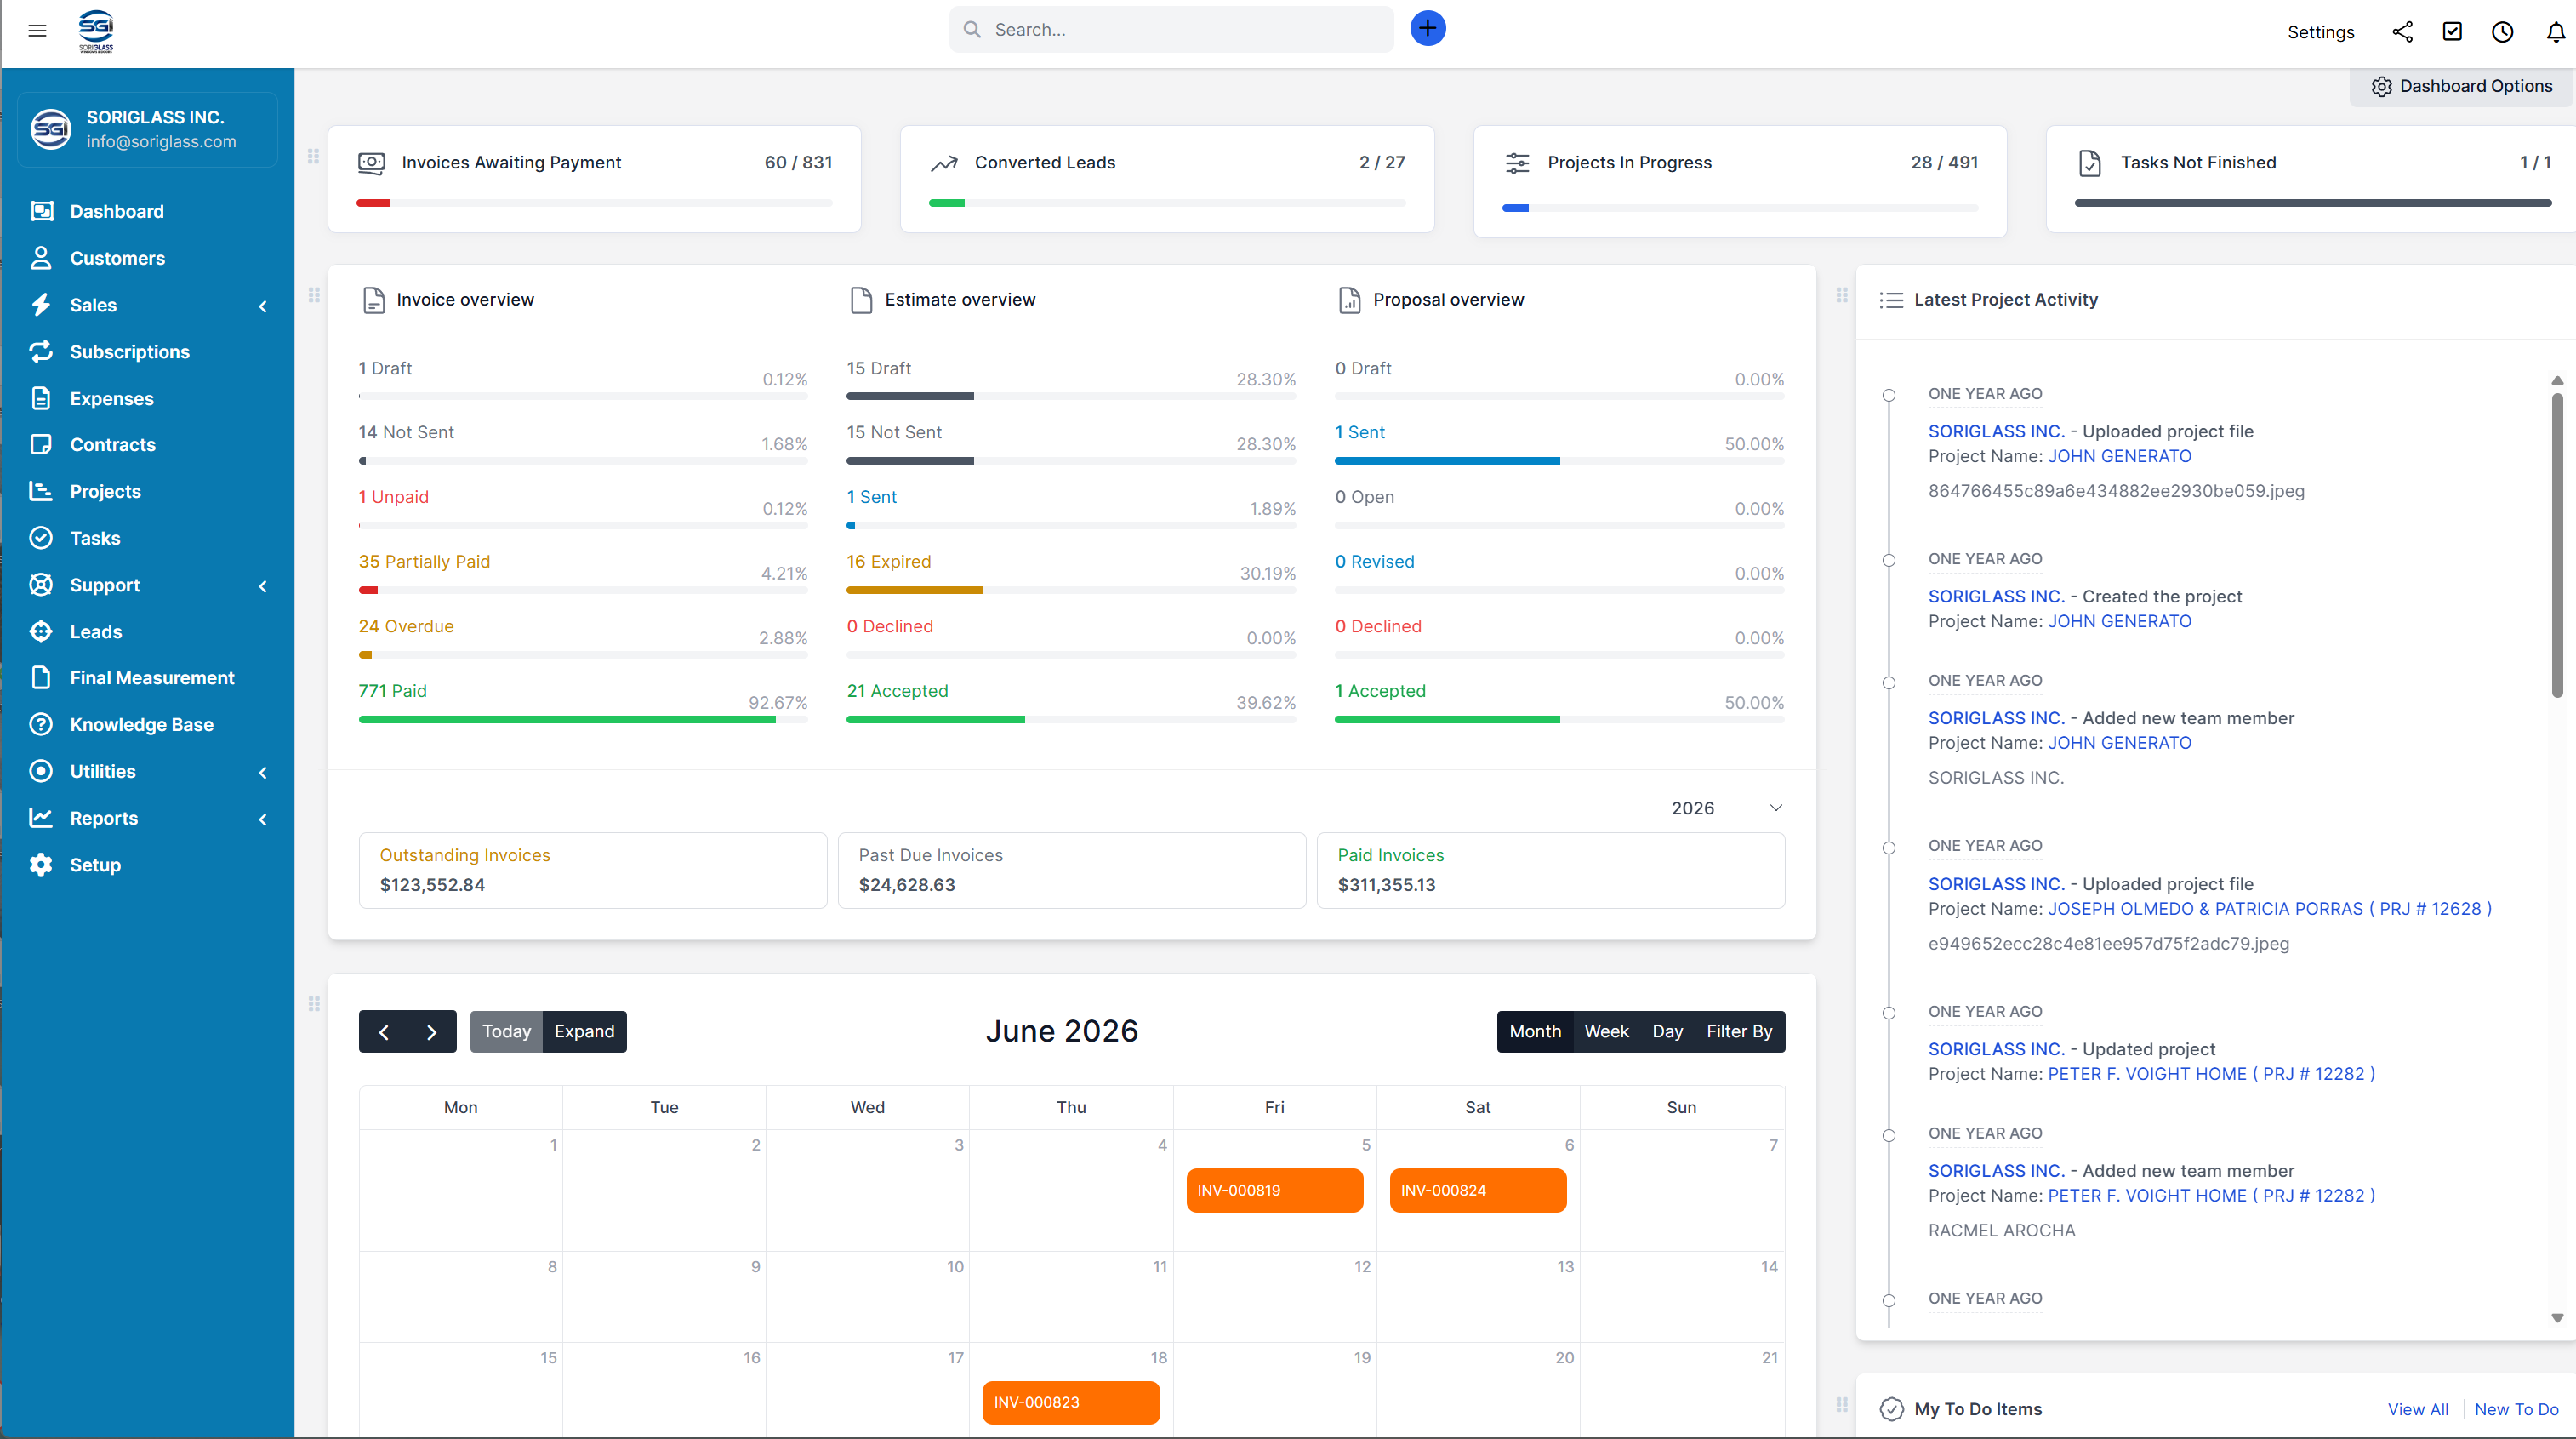Screen dimensions: 2576x1439
Task: Open calendar event INV-000824
Action: tap(1478, 1190)
